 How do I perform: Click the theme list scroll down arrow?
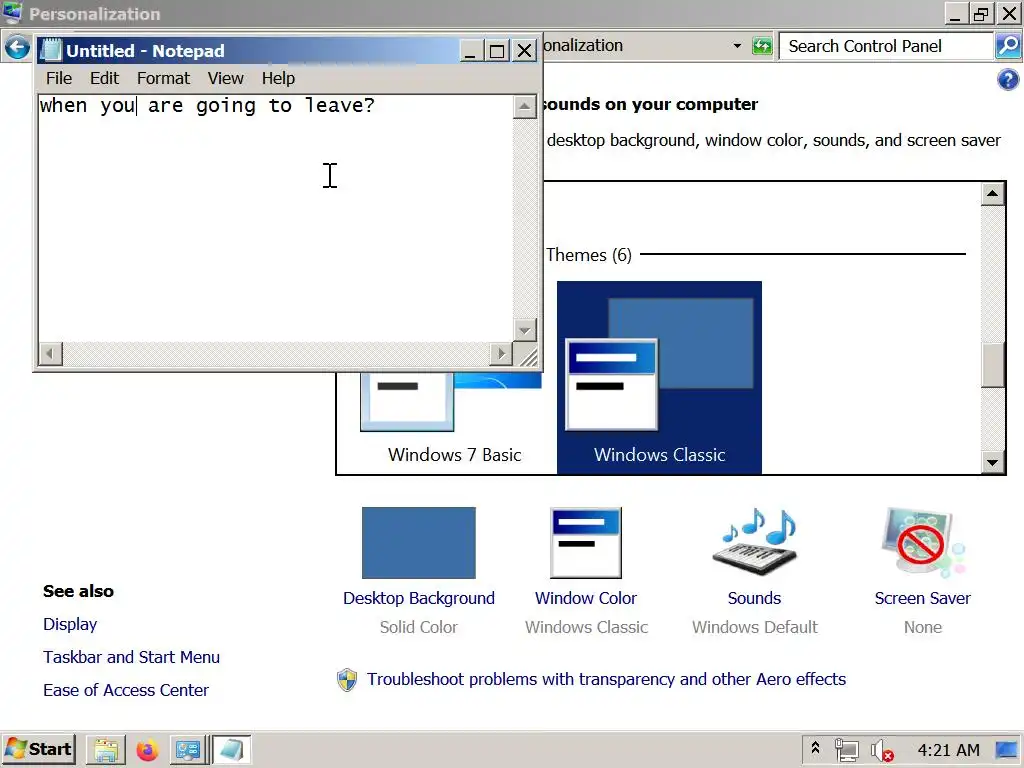point(993,462)
